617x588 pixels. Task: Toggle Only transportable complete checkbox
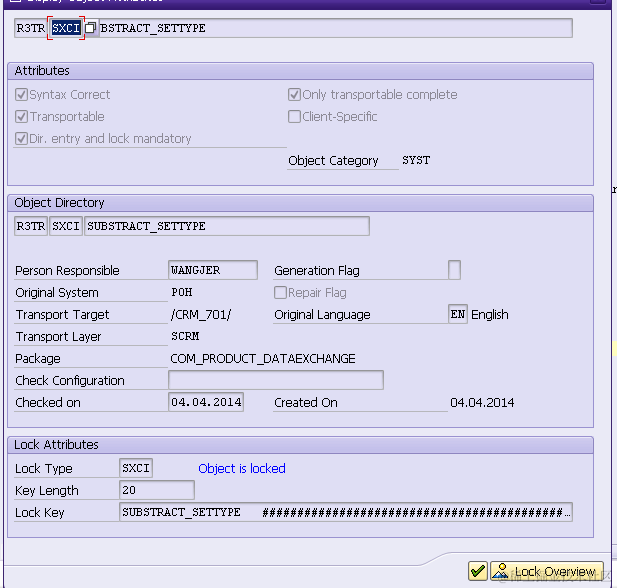[294, 95]
